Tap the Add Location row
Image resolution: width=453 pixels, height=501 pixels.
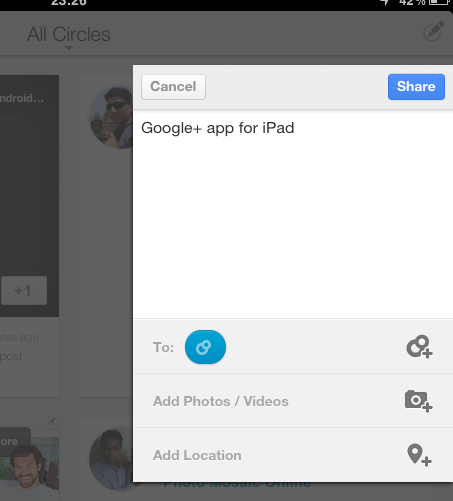coord(293,455)
